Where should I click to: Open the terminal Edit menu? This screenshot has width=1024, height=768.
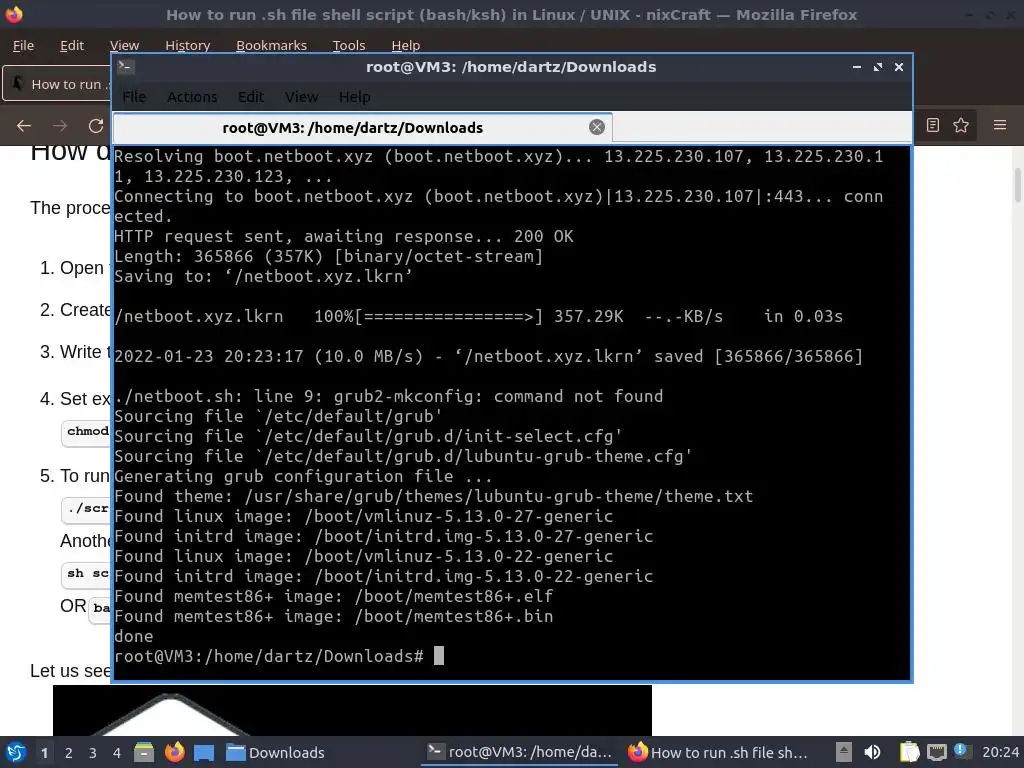click(251, 97)
